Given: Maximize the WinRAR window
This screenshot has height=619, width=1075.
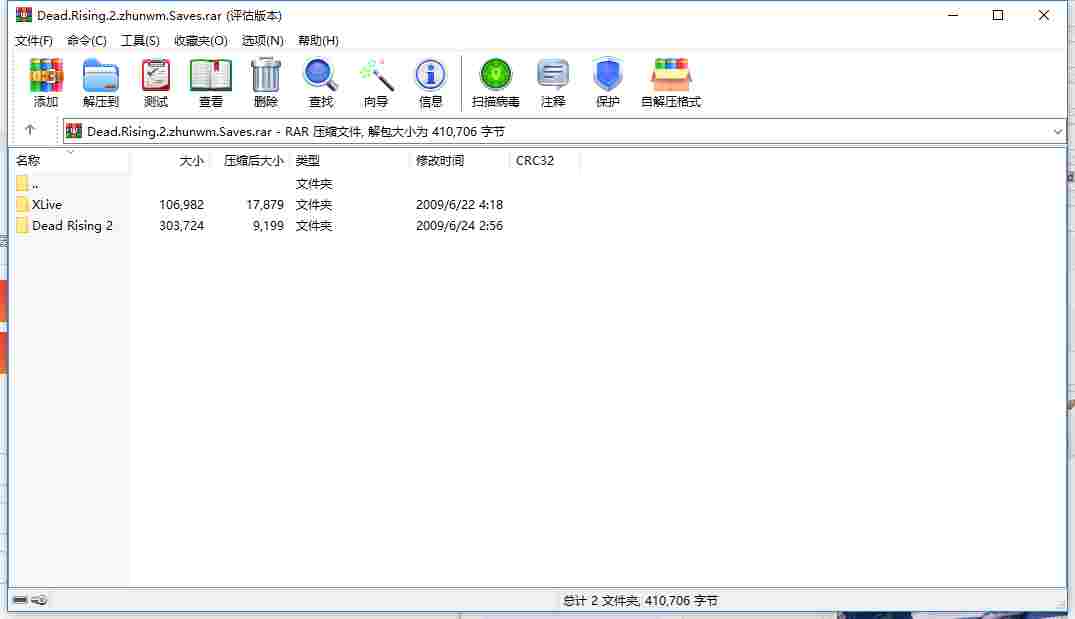Looking at the screenshot, I should click(998, 15).
